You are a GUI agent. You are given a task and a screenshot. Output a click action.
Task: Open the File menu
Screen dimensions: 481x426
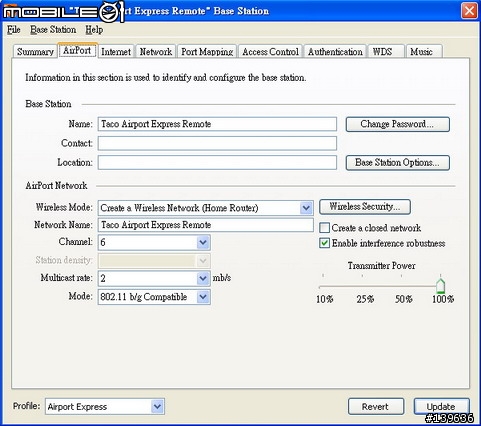click(x=14, y=30)
